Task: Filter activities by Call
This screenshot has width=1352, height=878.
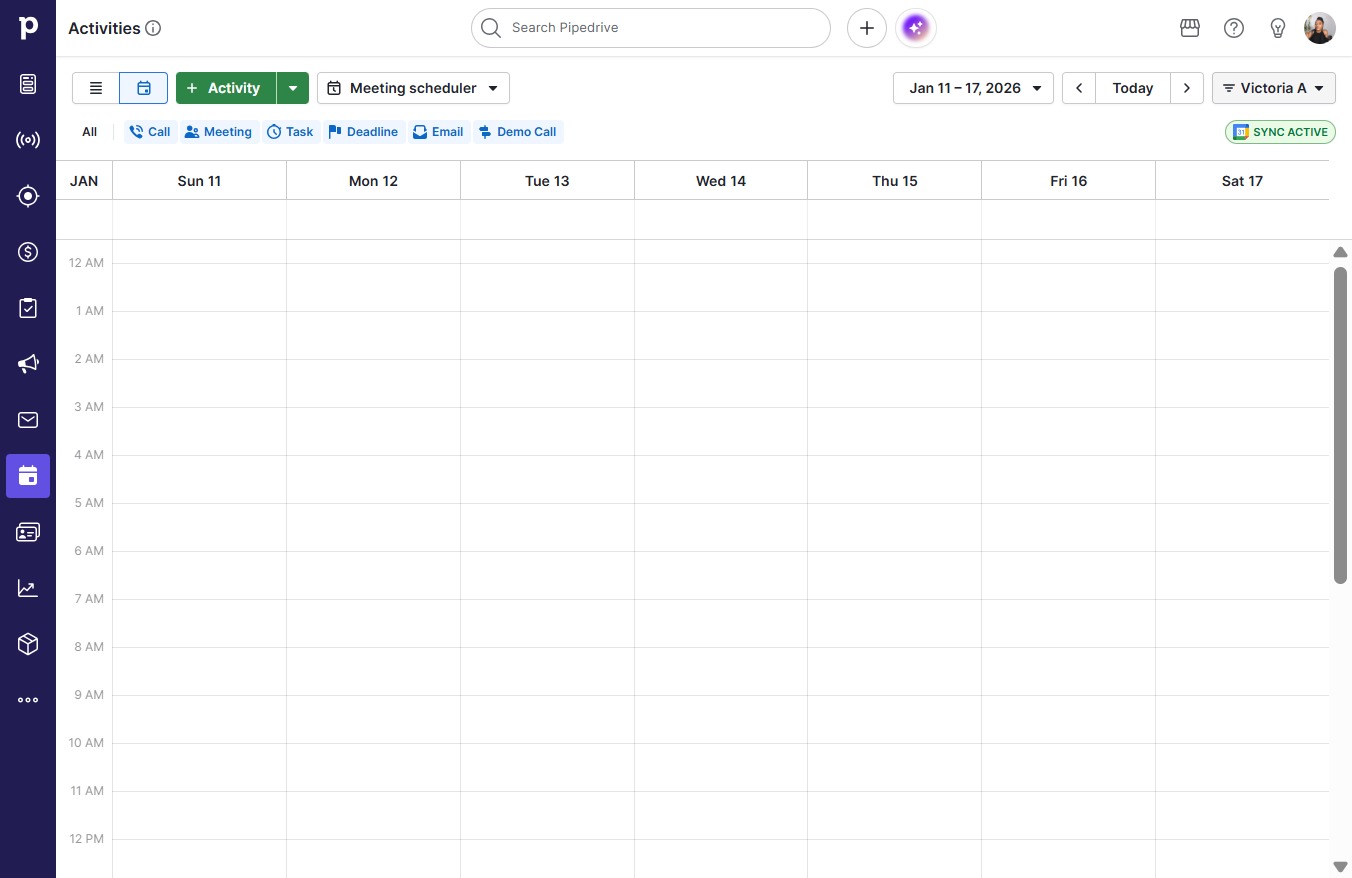Action: point(150,132)
